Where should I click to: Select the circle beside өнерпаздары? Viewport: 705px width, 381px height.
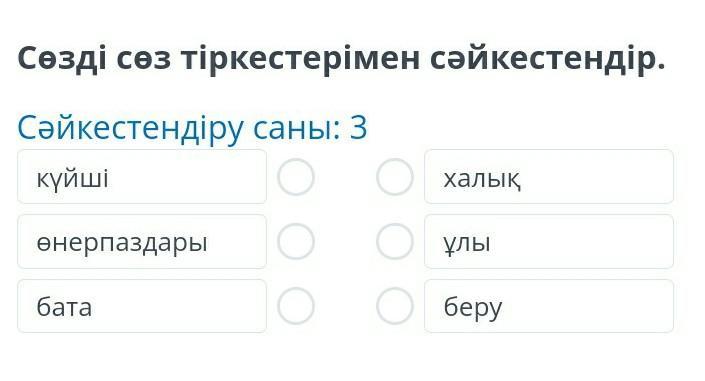coord(296,242)
